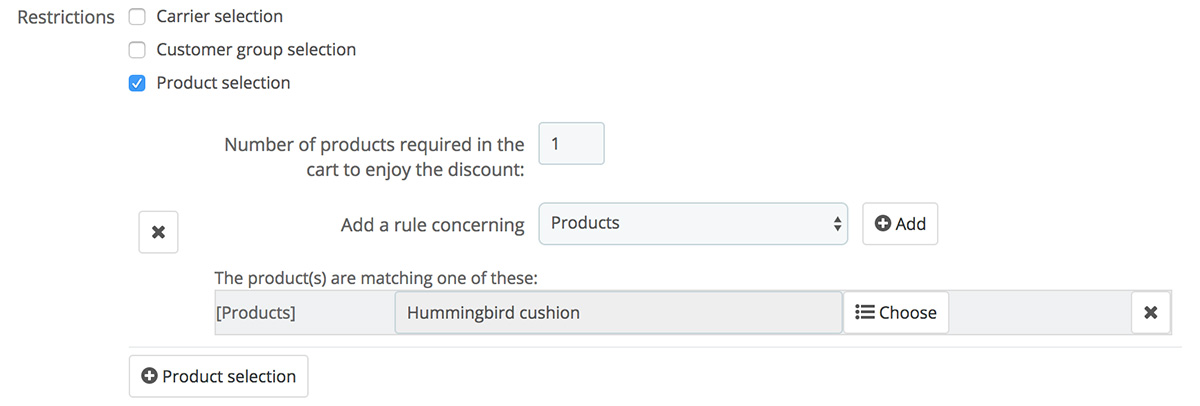The image size is (1200, 406).
Task: Delete the product rule group using left X
Action: click(158, 232)
